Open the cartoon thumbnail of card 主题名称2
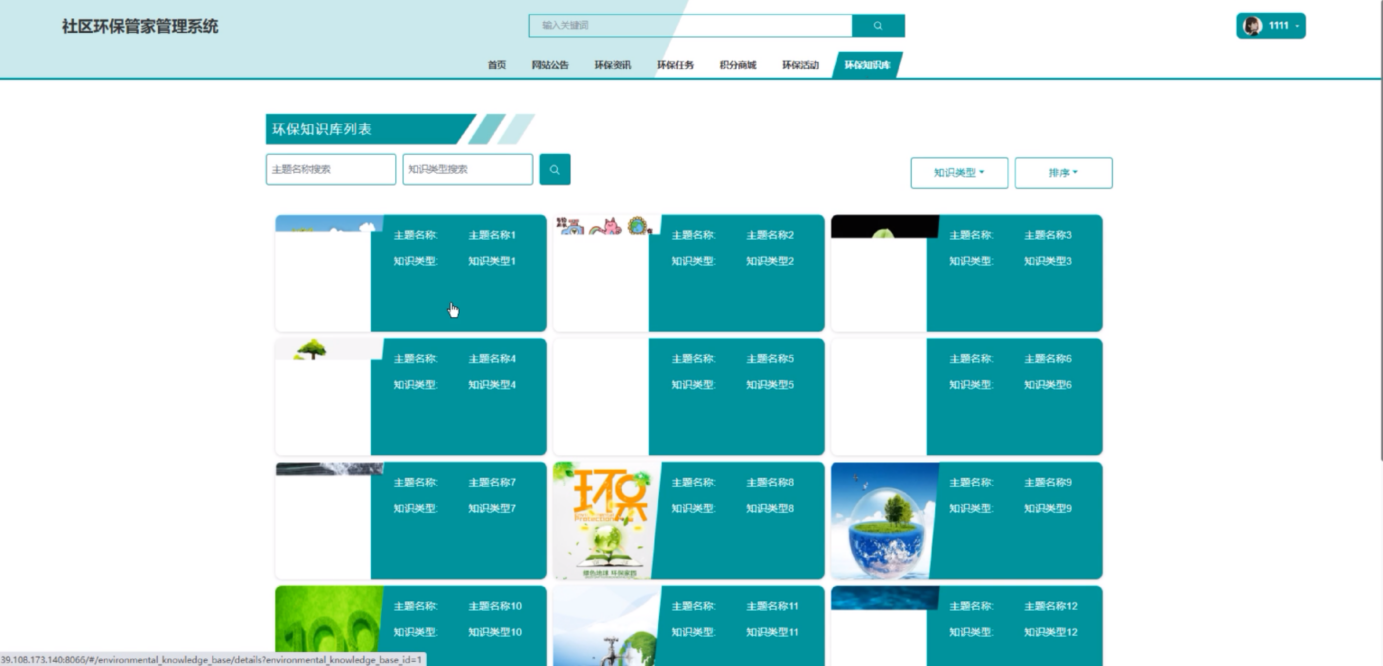 click(x=606, y=225)
